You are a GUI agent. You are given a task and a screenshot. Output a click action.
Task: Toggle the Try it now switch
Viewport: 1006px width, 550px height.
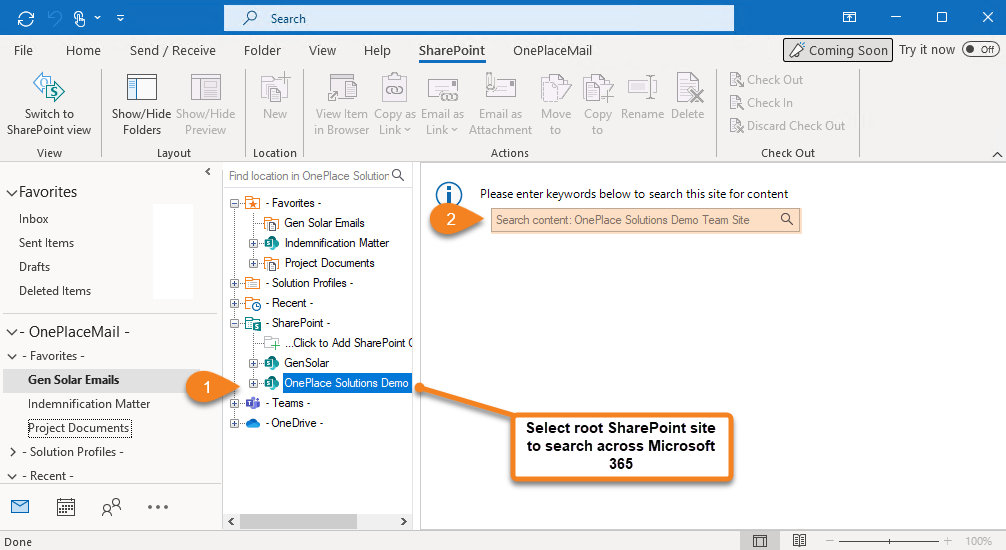coord(980,49)
